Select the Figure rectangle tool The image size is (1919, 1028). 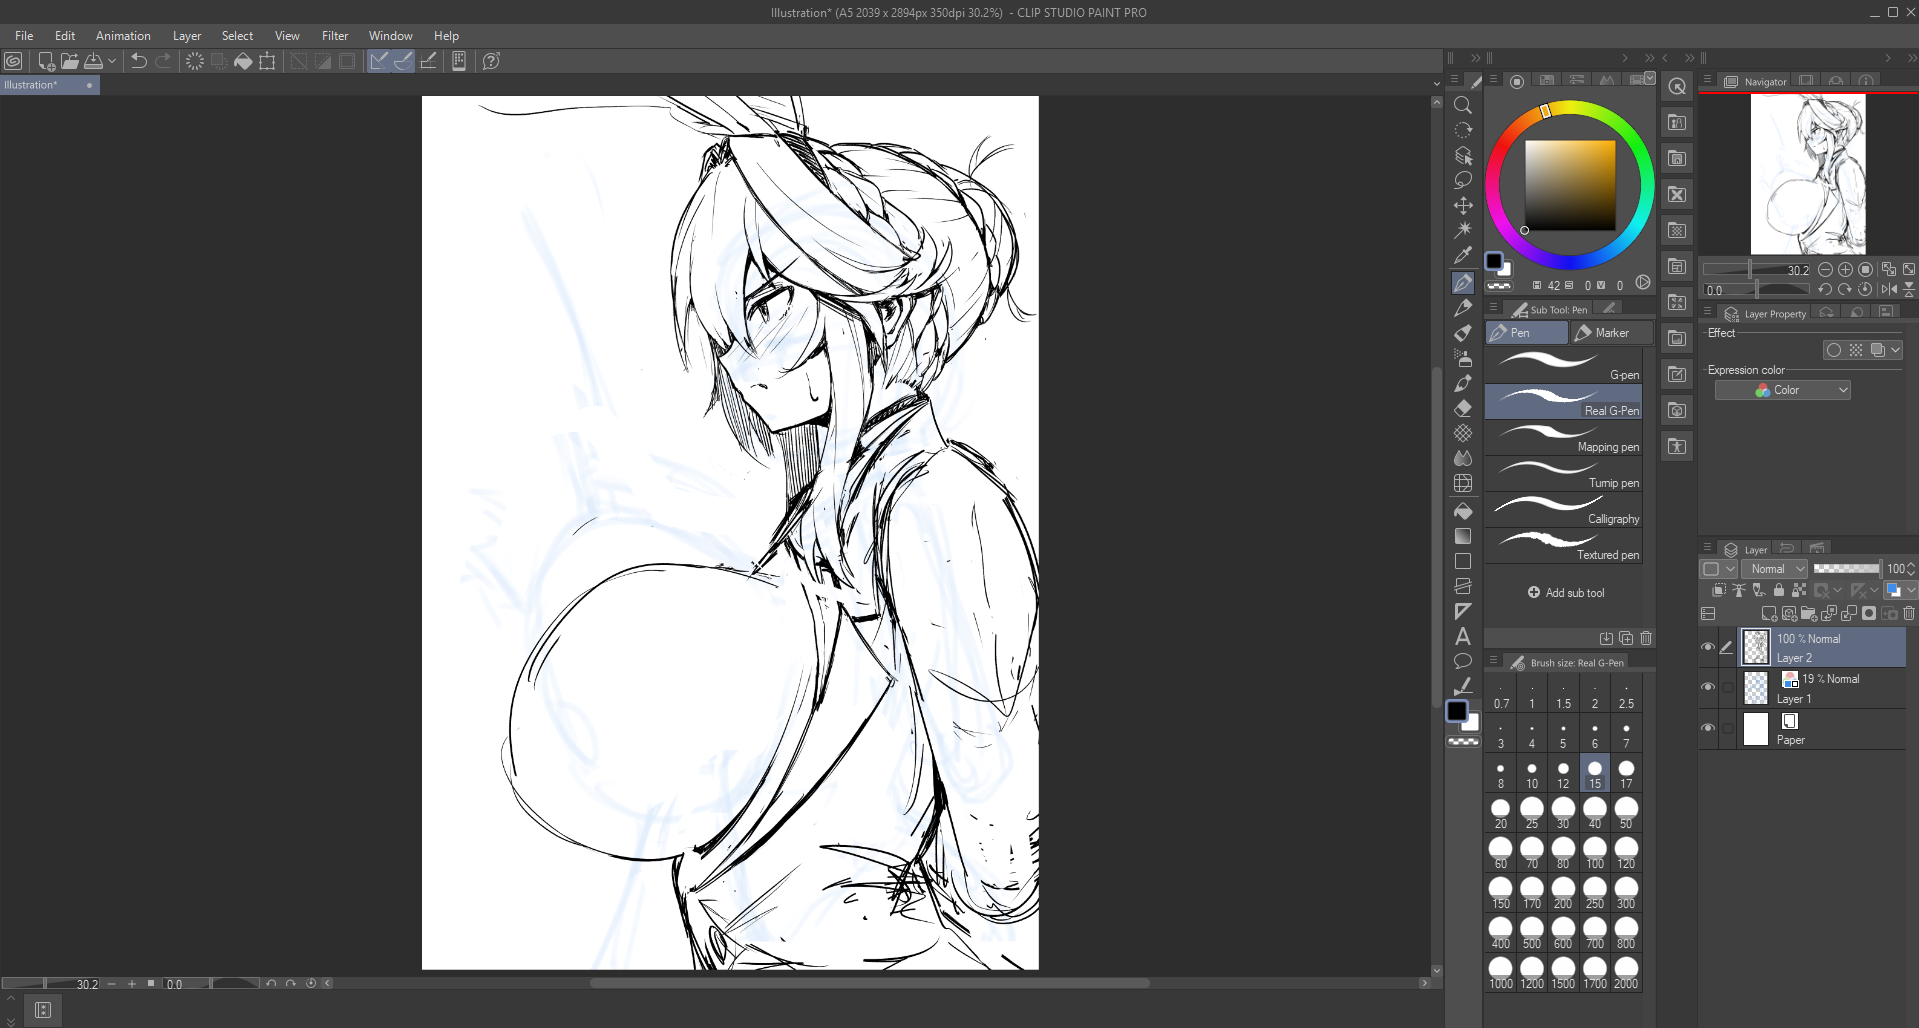click(x=1463, y=561)
